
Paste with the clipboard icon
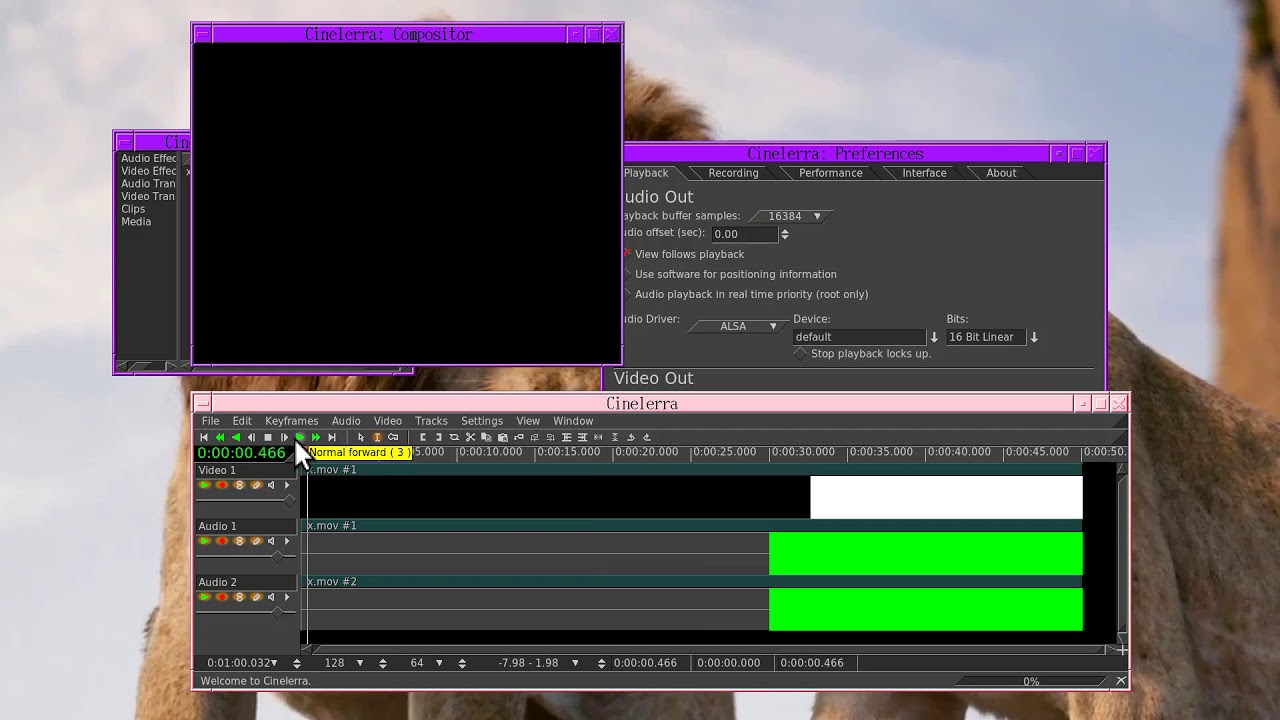click(502, 437)
